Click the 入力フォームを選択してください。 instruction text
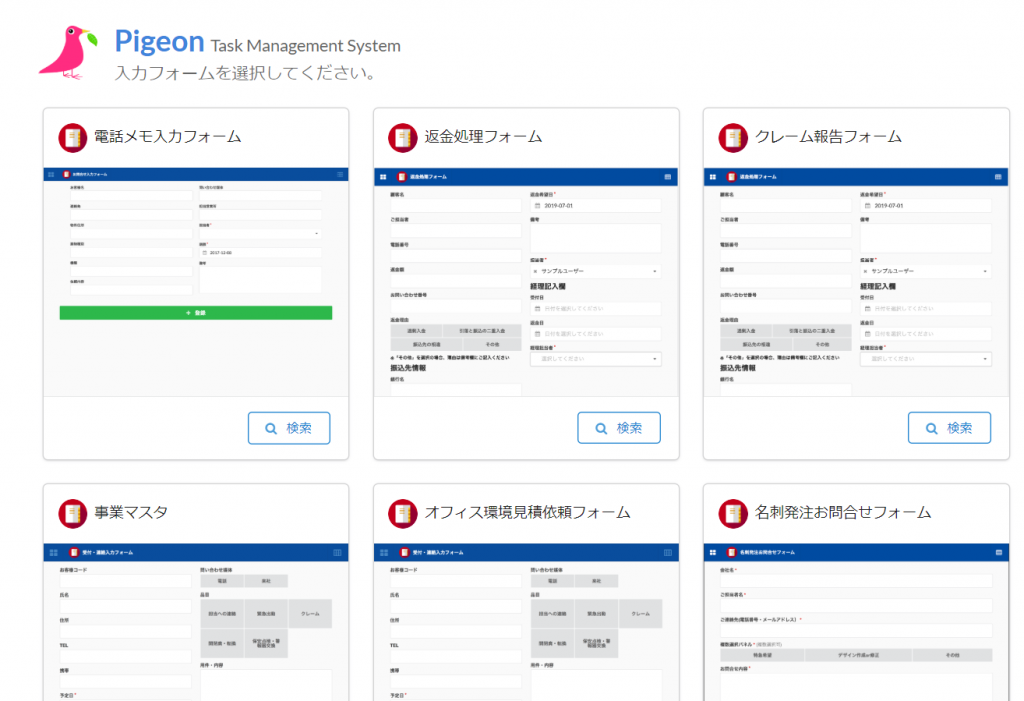Image resolution: width=1024 pixels, height=701 pixels. [x=246, y=73]
